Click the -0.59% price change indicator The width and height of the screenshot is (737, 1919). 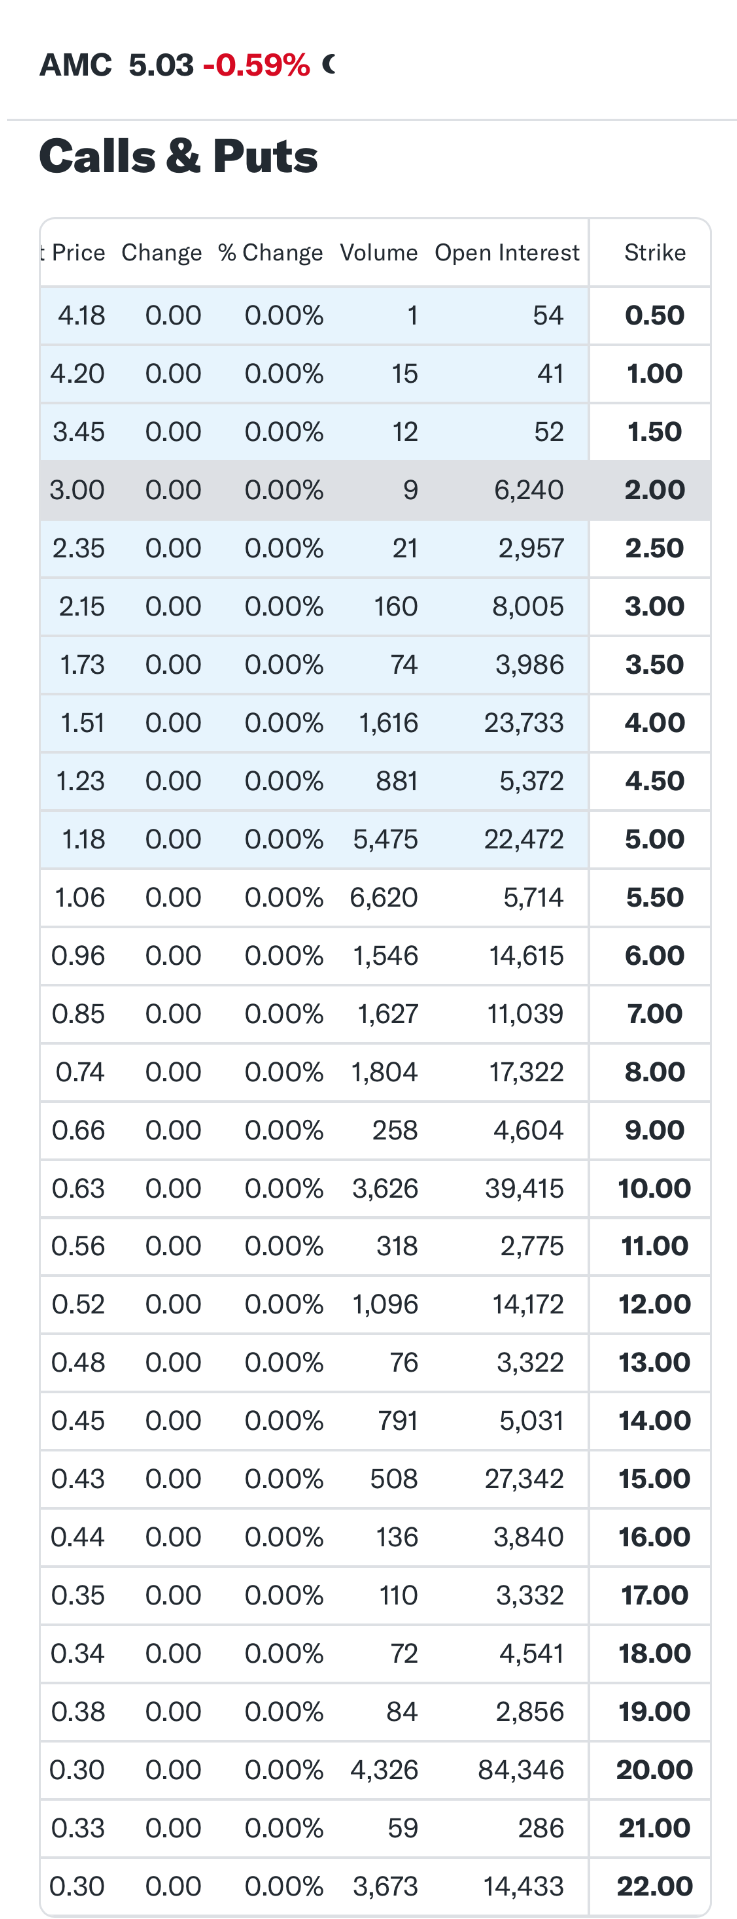256,65
